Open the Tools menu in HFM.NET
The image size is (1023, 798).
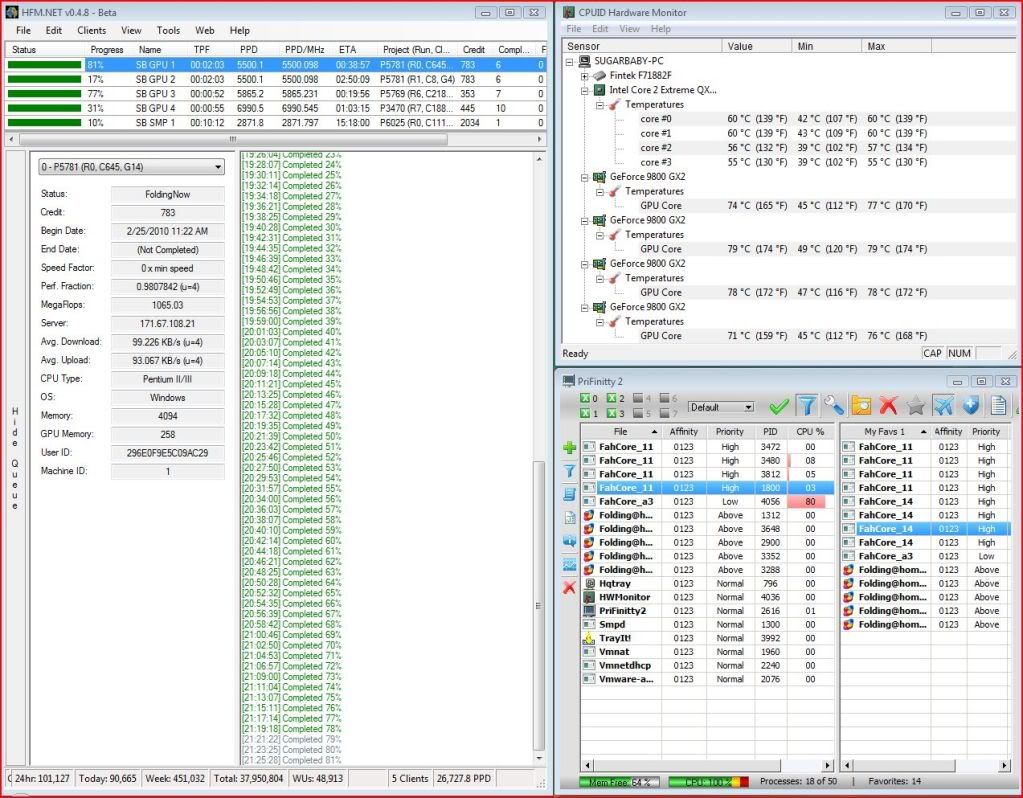click(168, 31)
